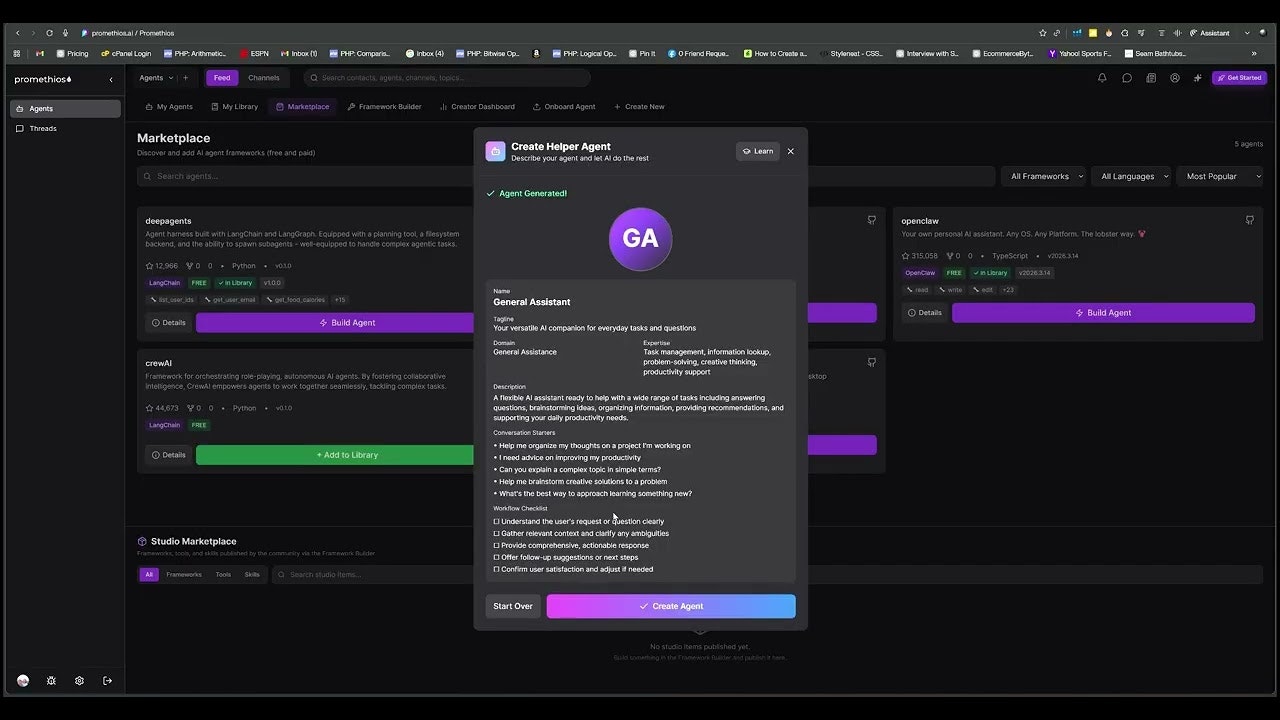The image size is (1280, 720).
Task: Open the chat bubble icon in header
Action: click(1127, 78)
